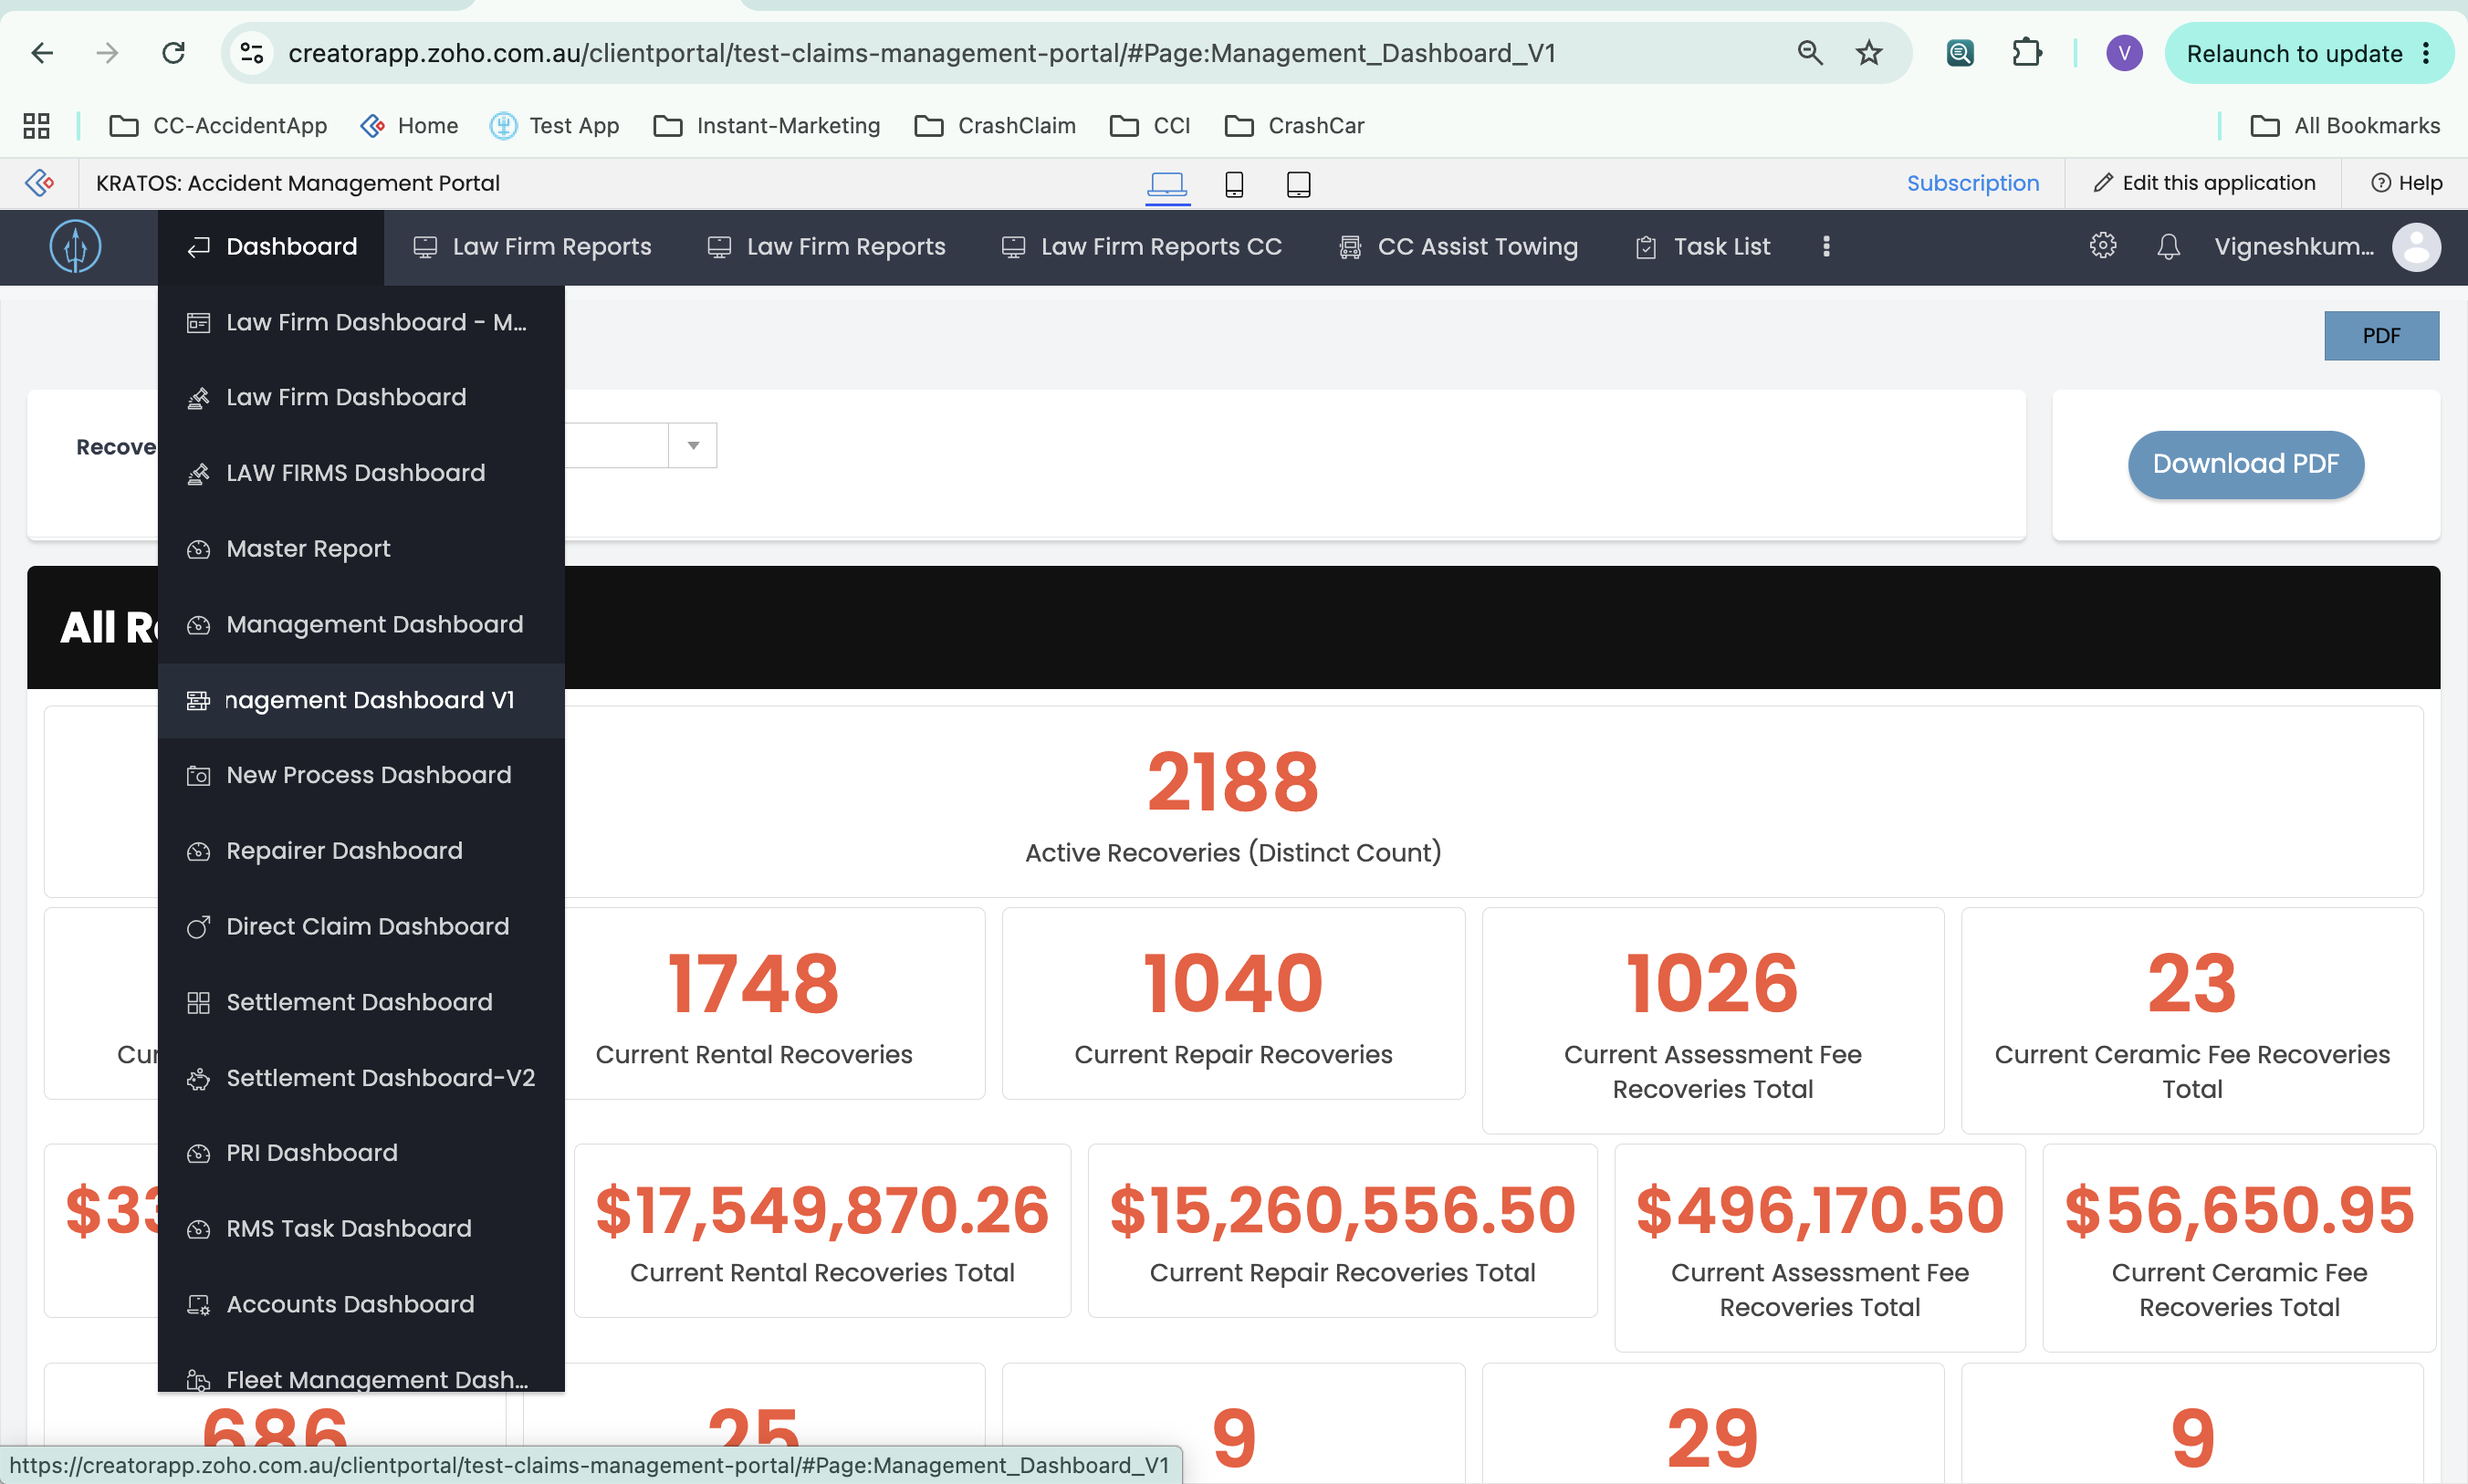Select Repairer Dashboard menu item
The image size is (2468, 1484).
point(361,851)
